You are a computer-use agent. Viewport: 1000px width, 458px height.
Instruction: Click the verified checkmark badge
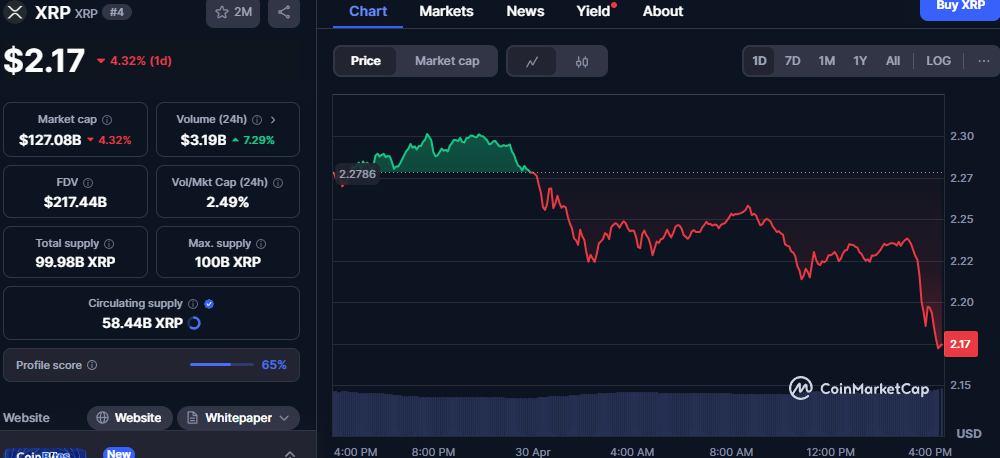209,304
